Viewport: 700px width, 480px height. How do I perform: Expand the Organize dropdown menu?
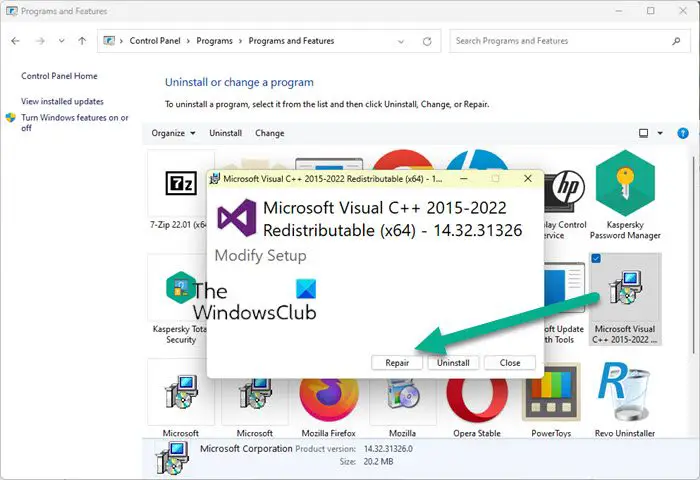[173, 133]
